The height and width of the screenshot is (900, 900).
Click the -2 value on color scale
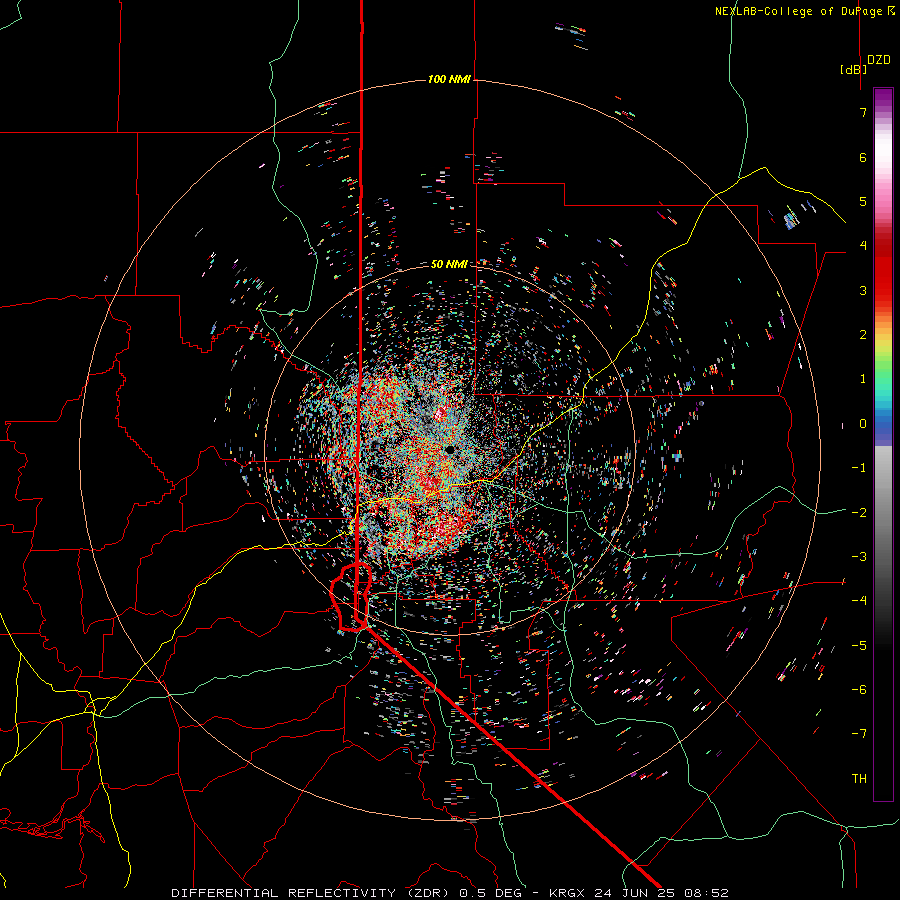(859, 513)
